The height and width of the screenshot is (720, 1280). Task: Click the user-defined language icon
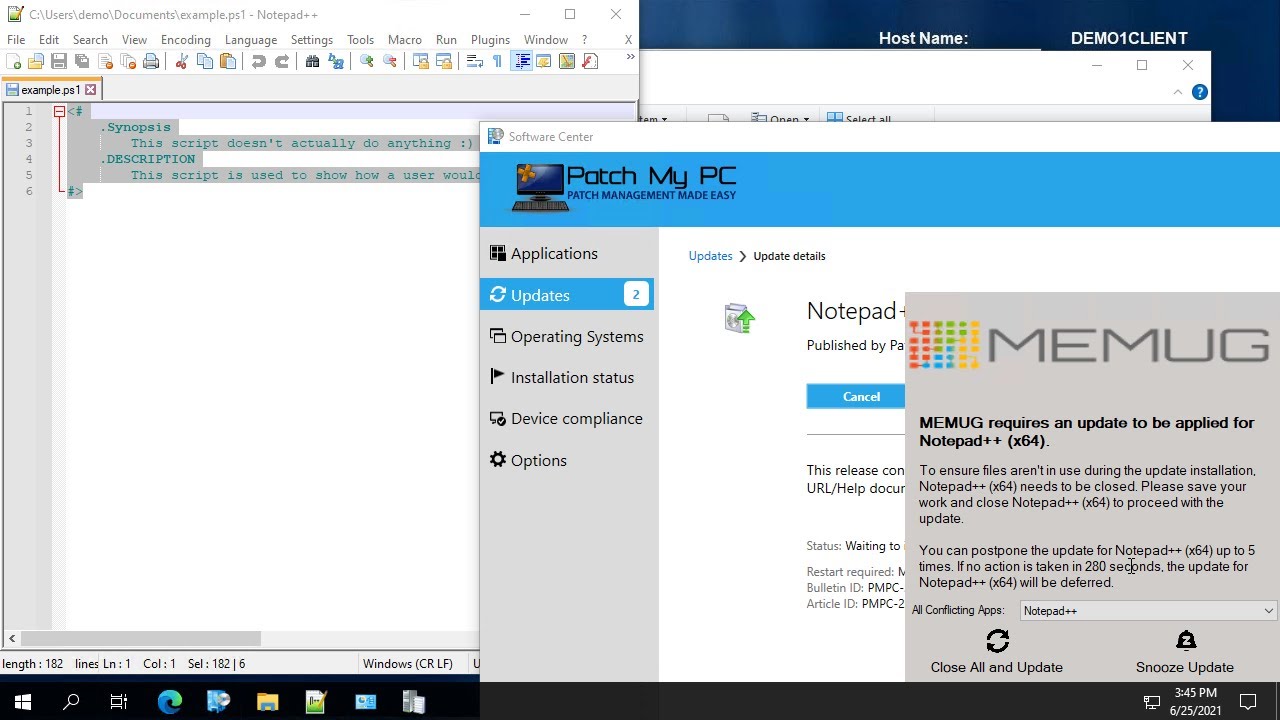click(544, 62)
